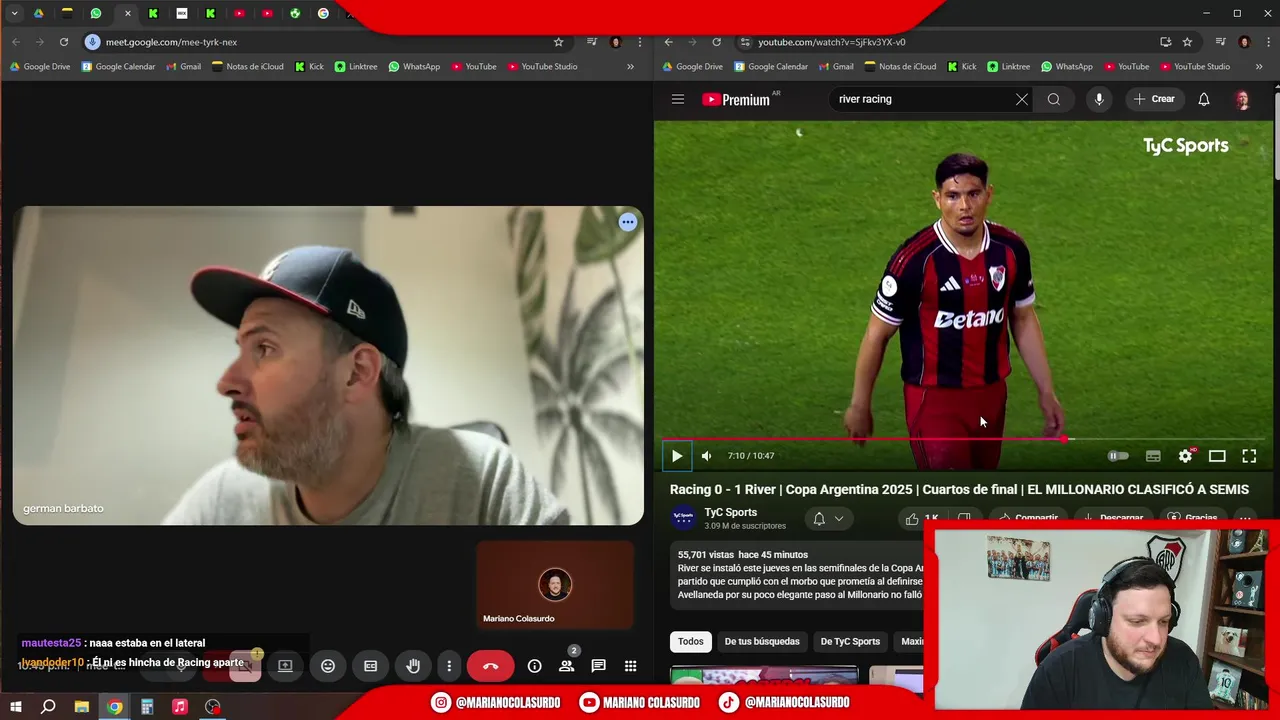End the Google Meet call
Screen dimensions: 1280x720
point(490,666)
